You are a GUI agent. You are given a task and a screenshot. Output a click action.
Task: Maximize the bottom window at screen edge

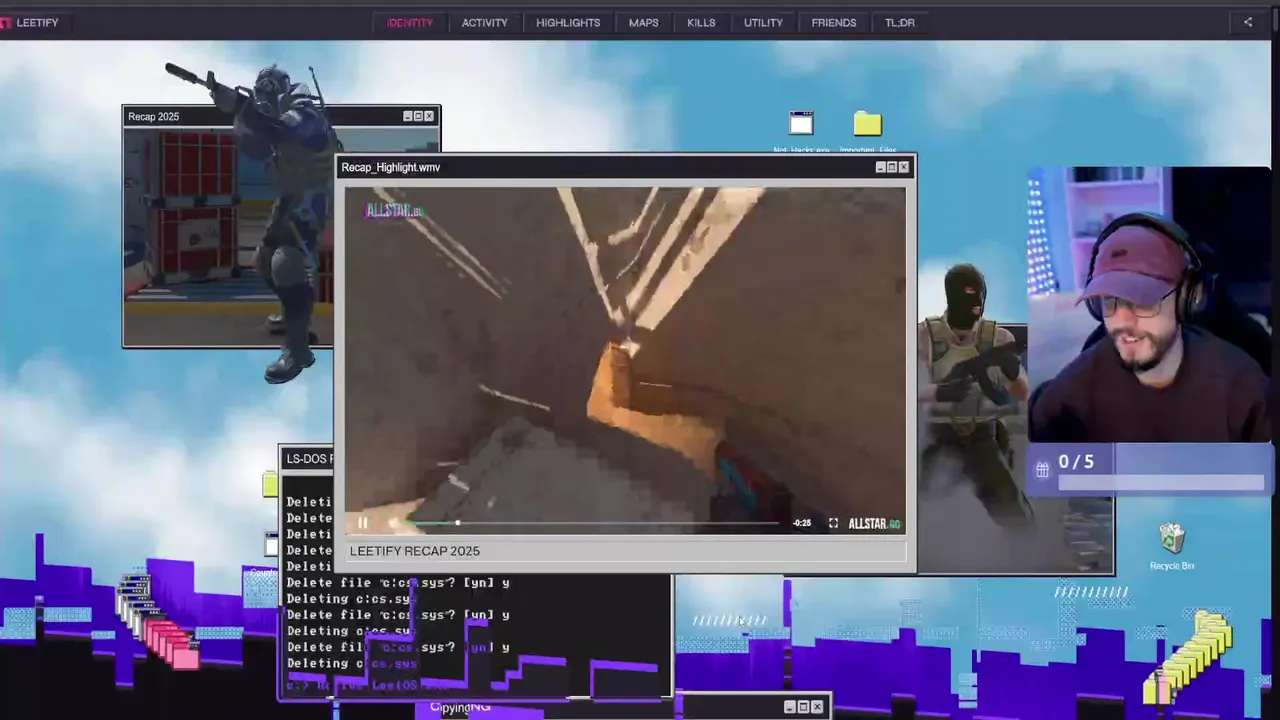tap(803, 707)
